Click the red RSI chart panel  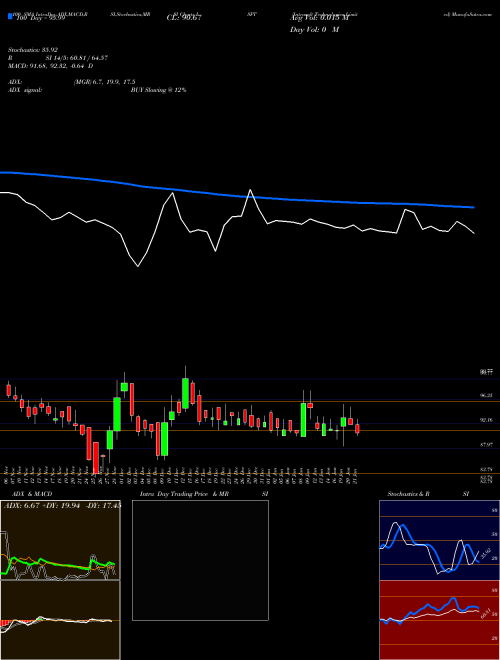click(439, 620)
